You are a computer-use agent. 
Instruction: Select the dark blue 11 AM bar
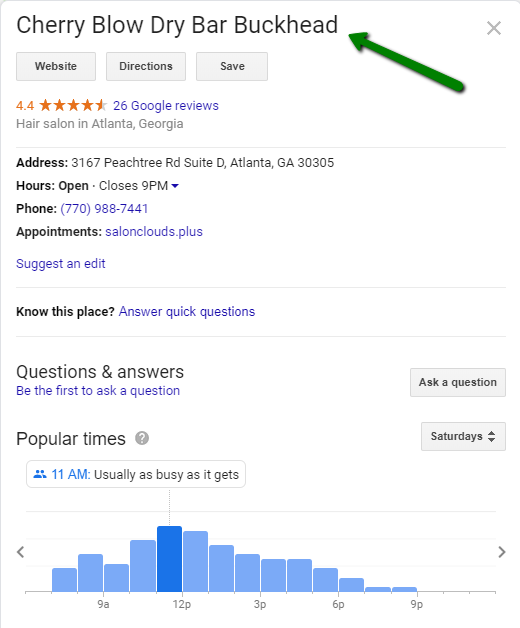click(x=169, y=559)
